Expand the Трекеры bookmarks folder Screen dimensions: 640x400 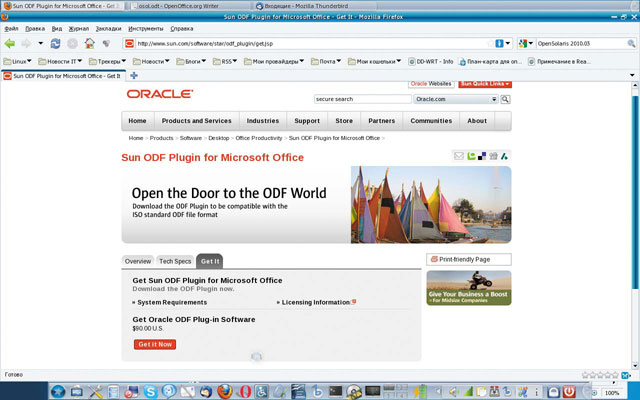[107, 62]
